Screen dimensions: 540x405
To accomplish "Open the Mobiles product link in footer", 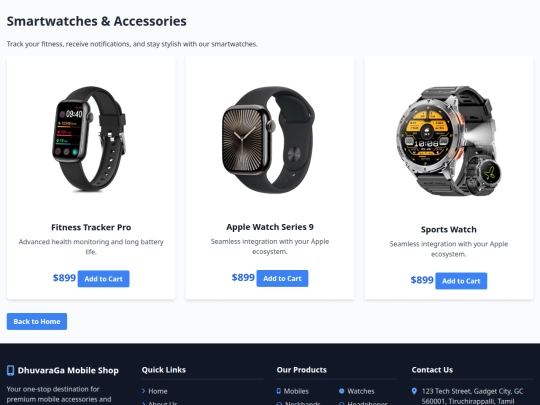I will [x=296, y=391].
